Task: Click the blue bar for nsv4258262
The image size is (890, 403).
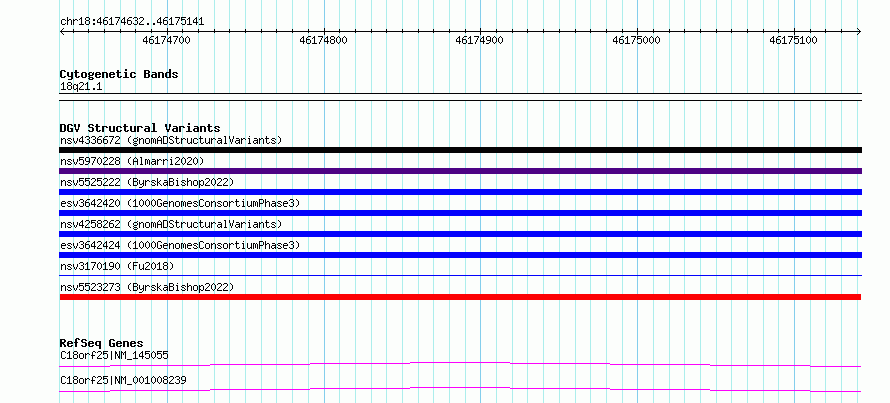Action: click(460, 234)
